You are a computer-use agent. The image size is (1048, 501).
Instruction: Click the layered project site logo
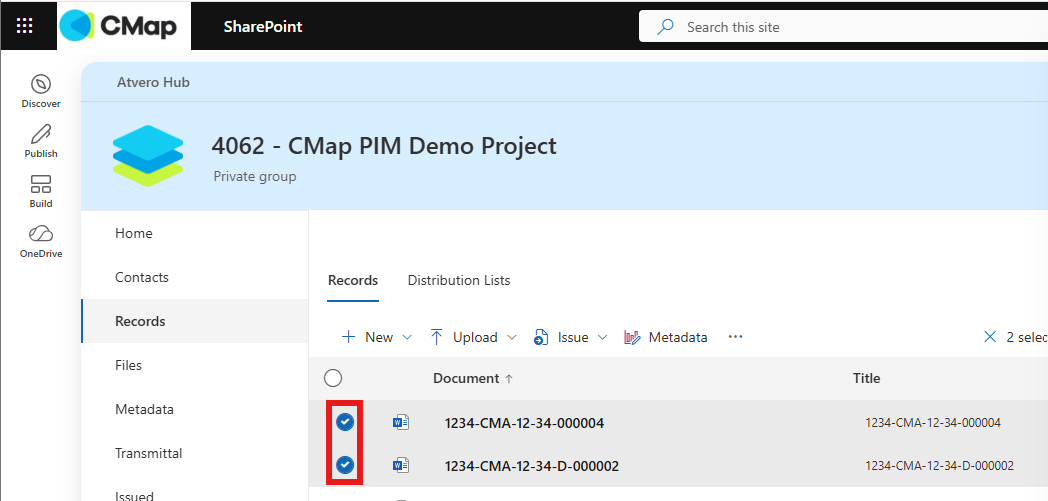[148, 156]
